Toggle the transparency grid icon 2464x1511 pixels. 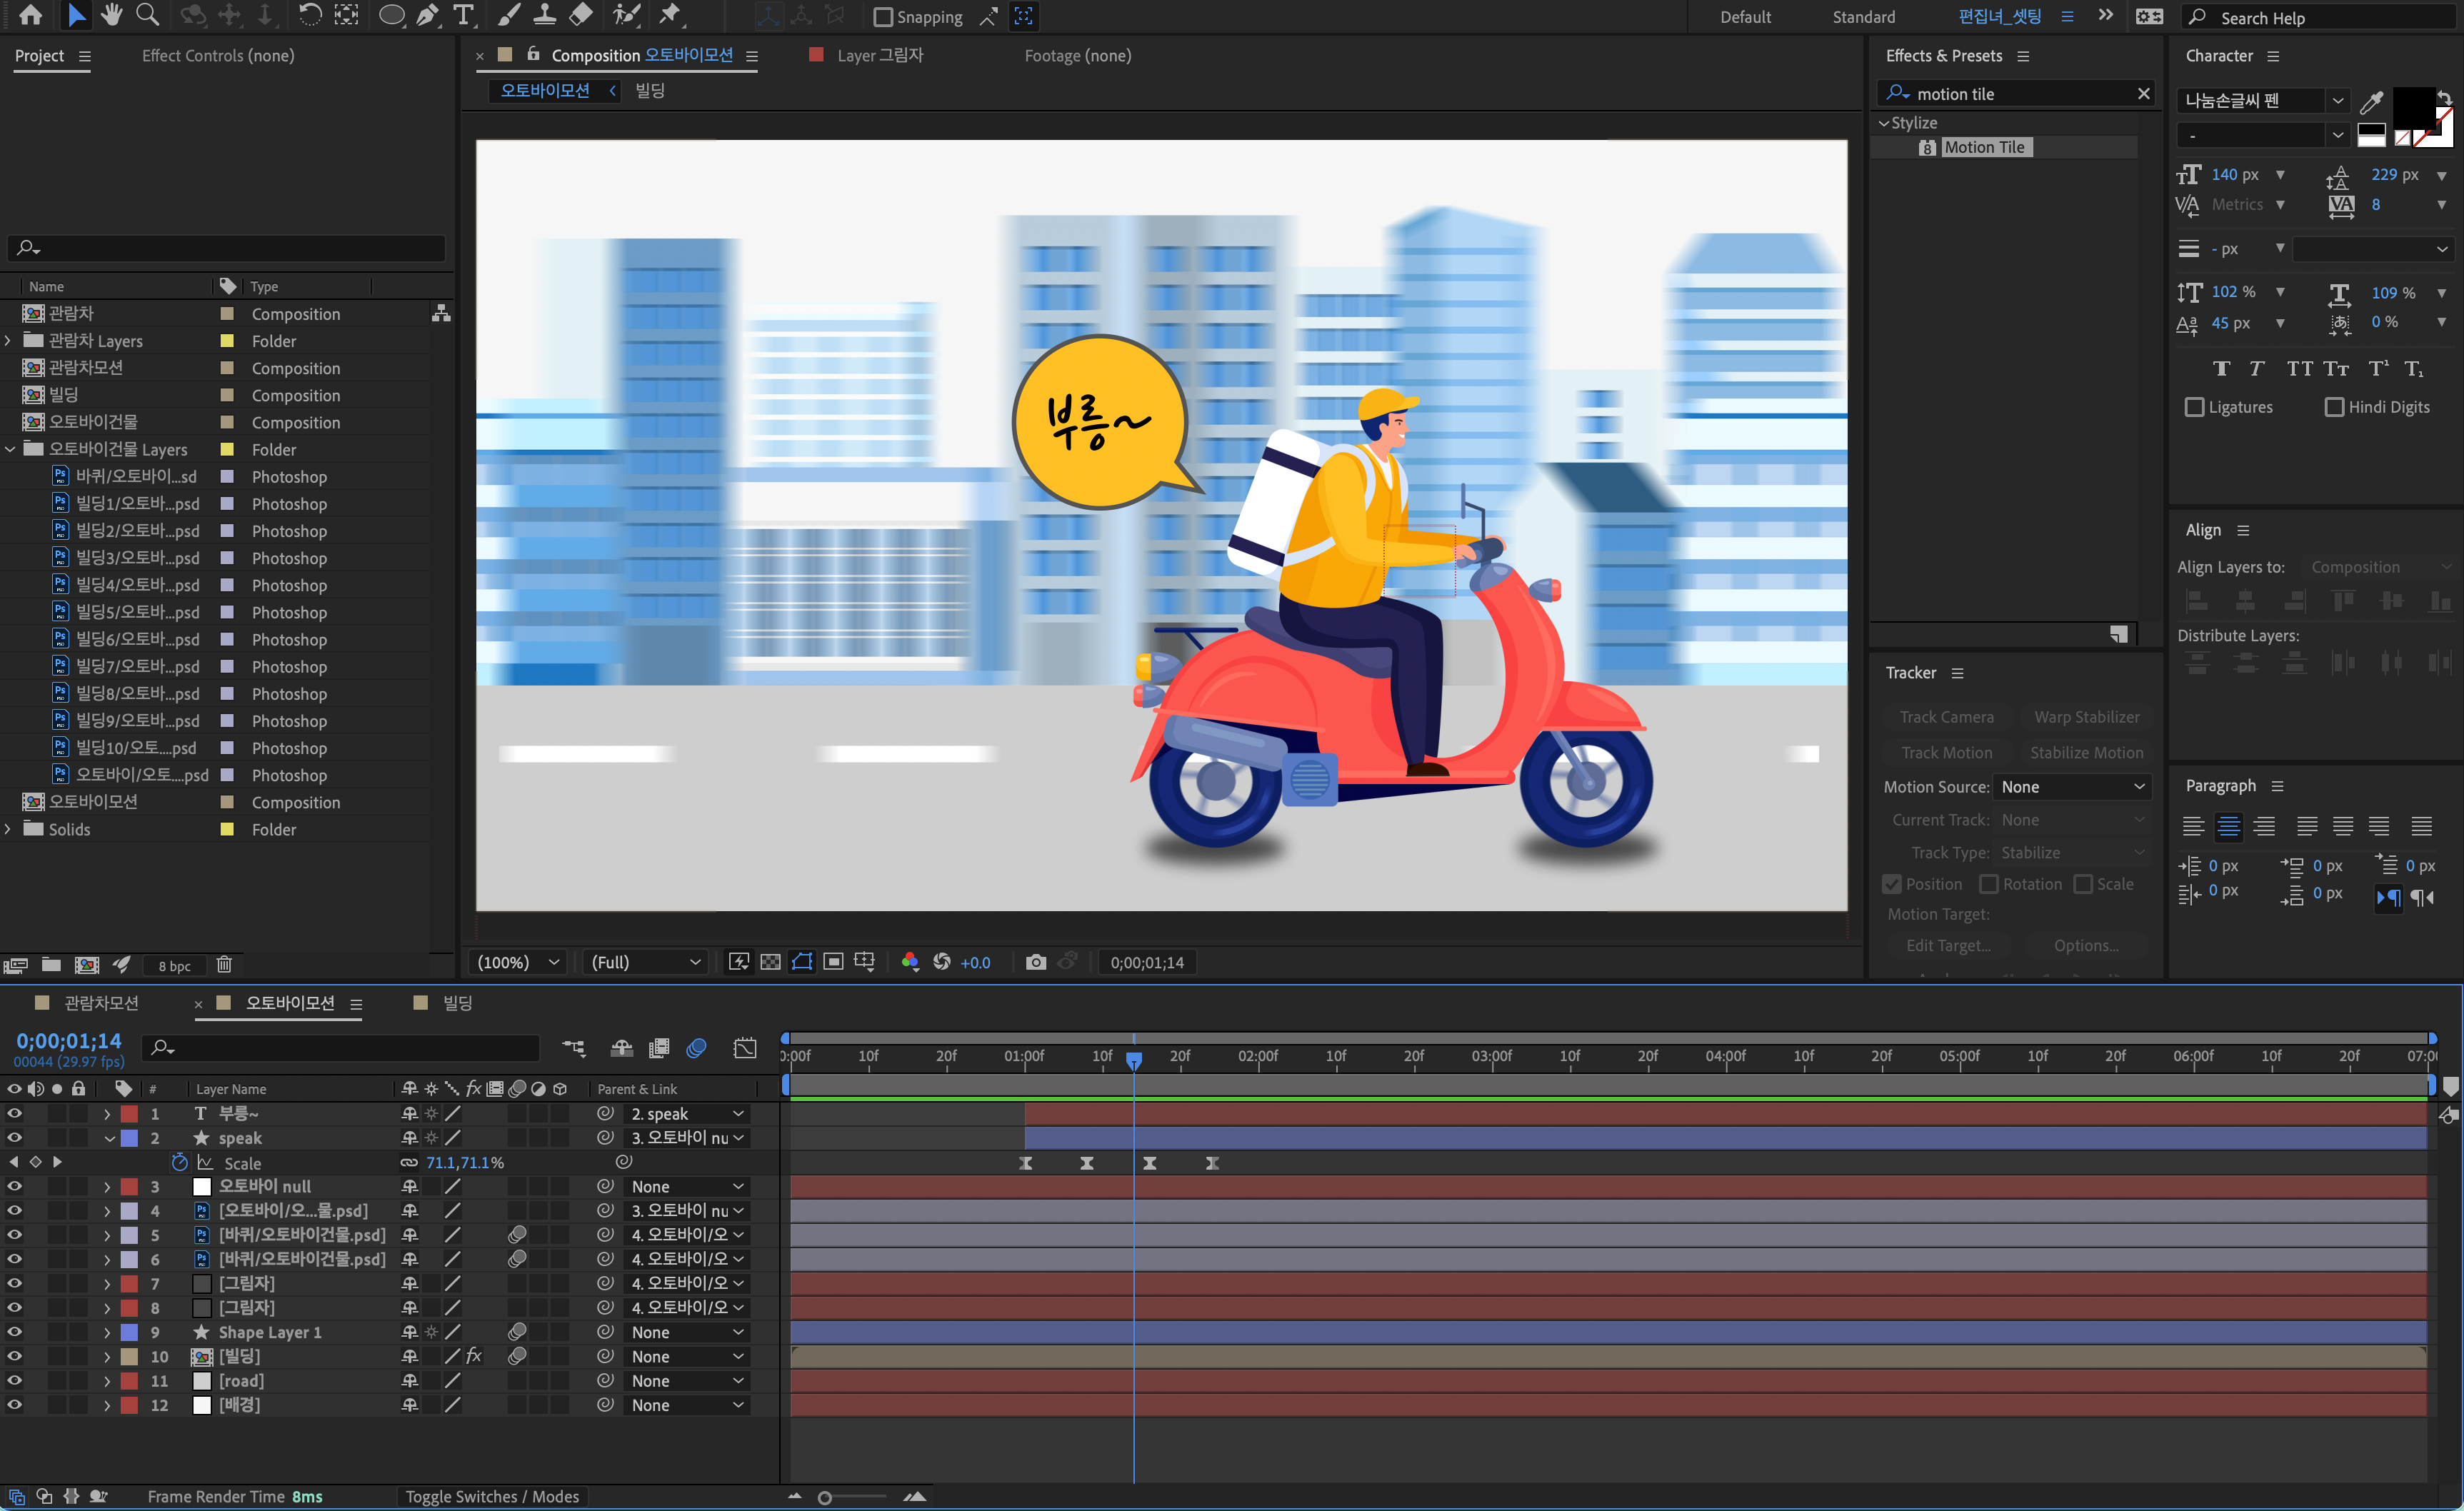point(770,962)
